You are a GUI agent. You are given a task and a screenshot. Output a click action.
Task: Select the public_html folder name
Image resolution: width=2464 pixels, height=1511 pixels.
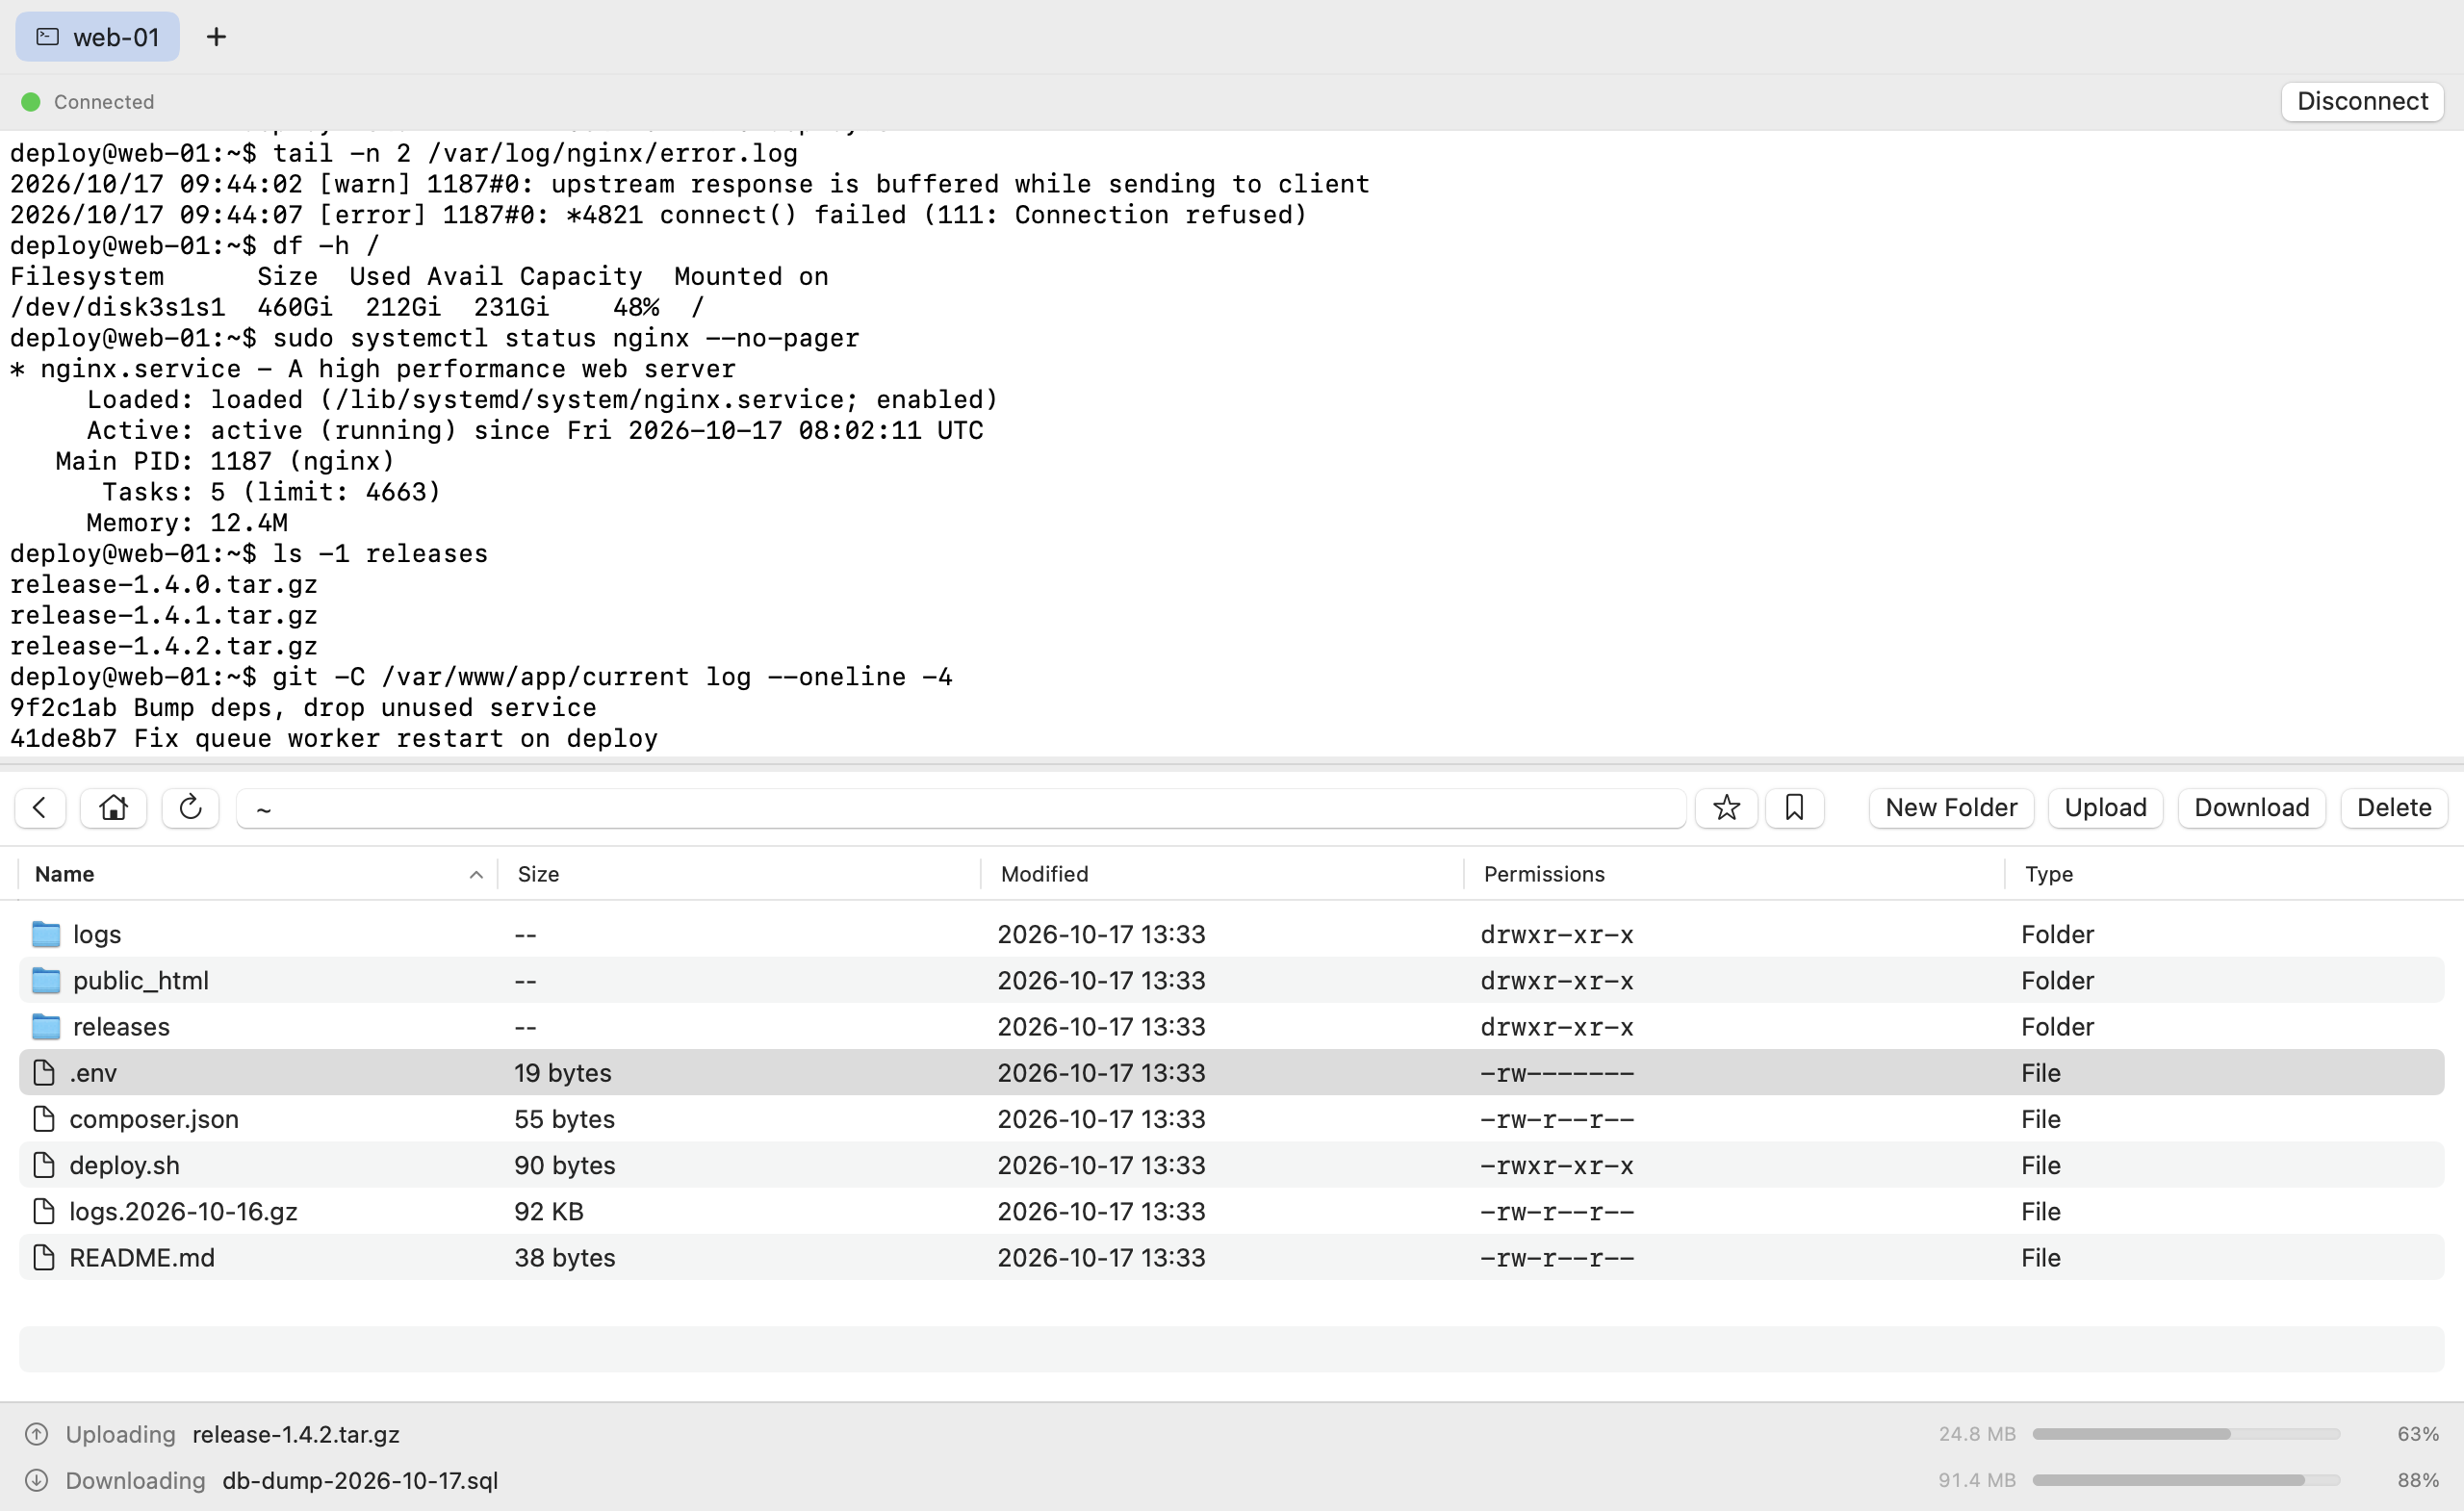(x=141, y=980)
